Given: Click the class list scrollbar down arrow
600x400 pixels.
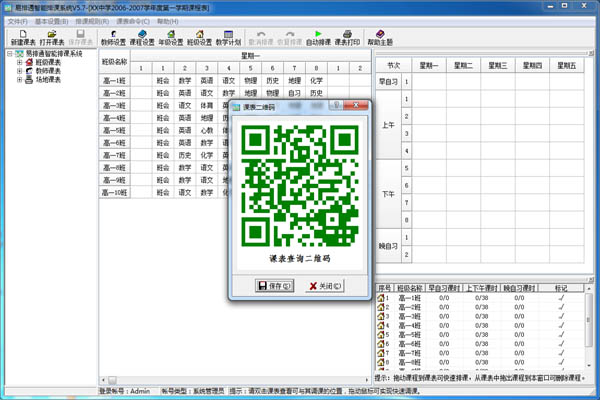Looking at the screenshot, I should click(589, 366).
